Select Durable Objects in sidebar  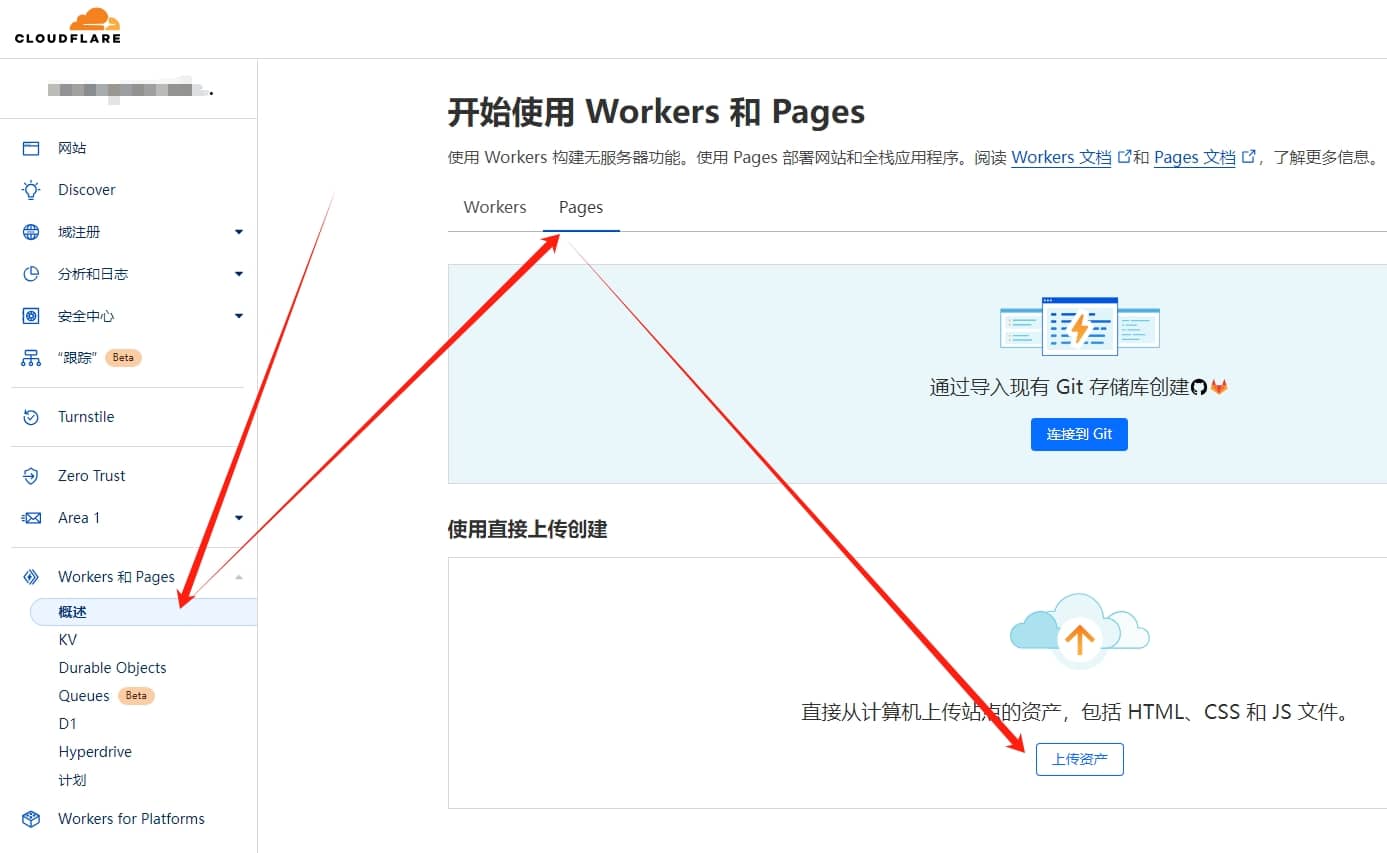pyautogui.click(x=112, y=668)
